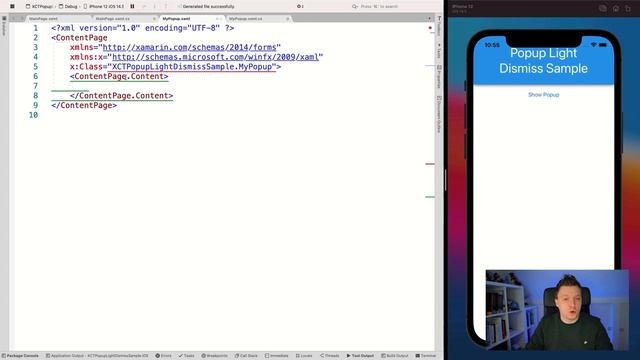Click line number 10 in gutter

(x=33, y=115)
